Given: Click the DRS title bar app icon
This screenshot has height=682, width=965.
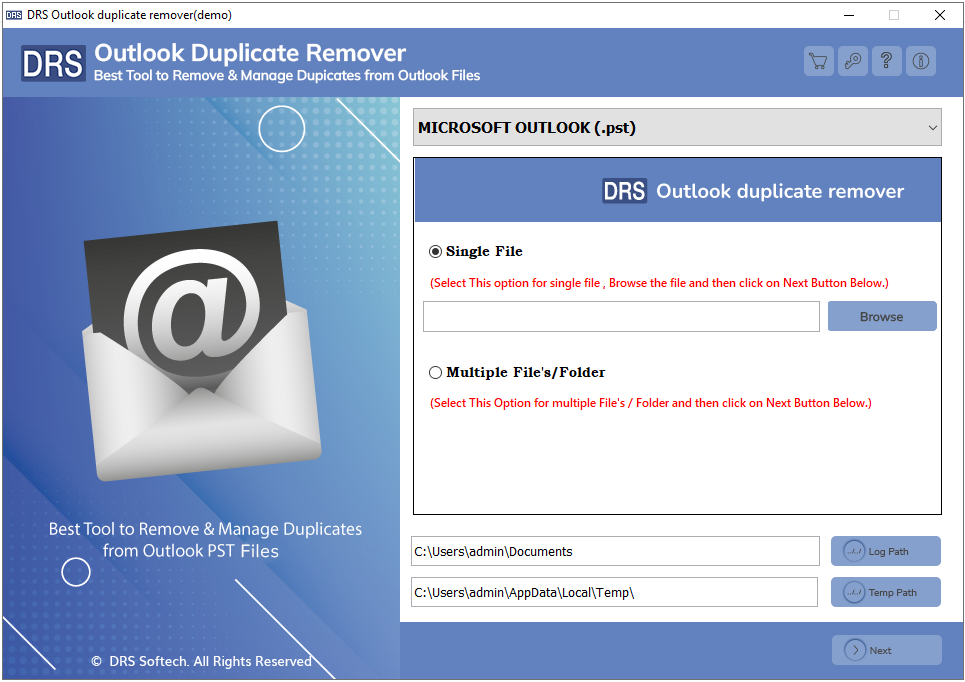Looking at the screenshot, I should [14, 15].
